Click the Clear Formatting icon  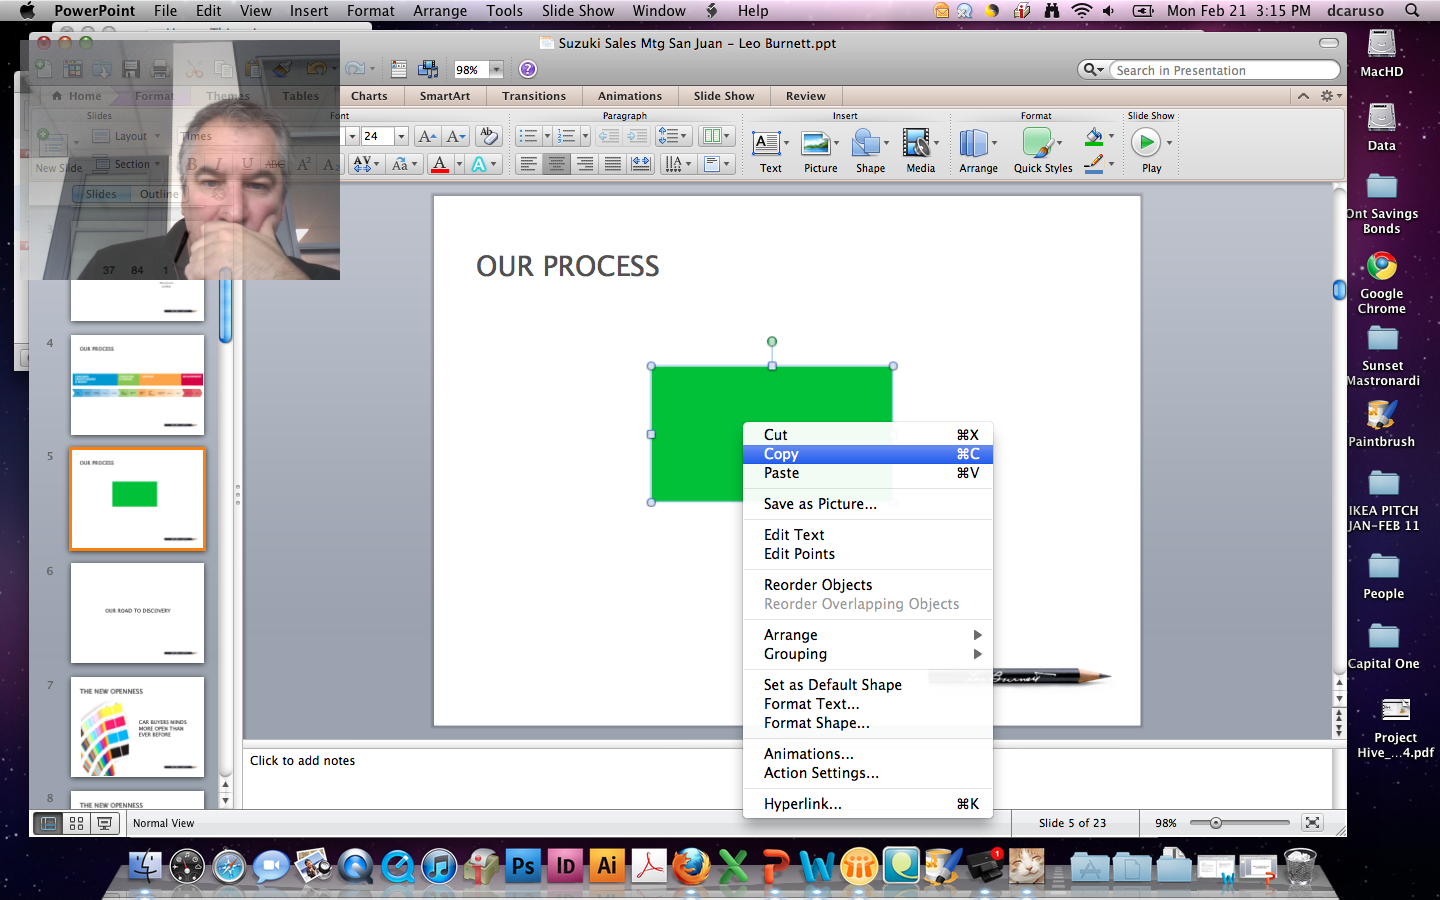click(488, 136)
